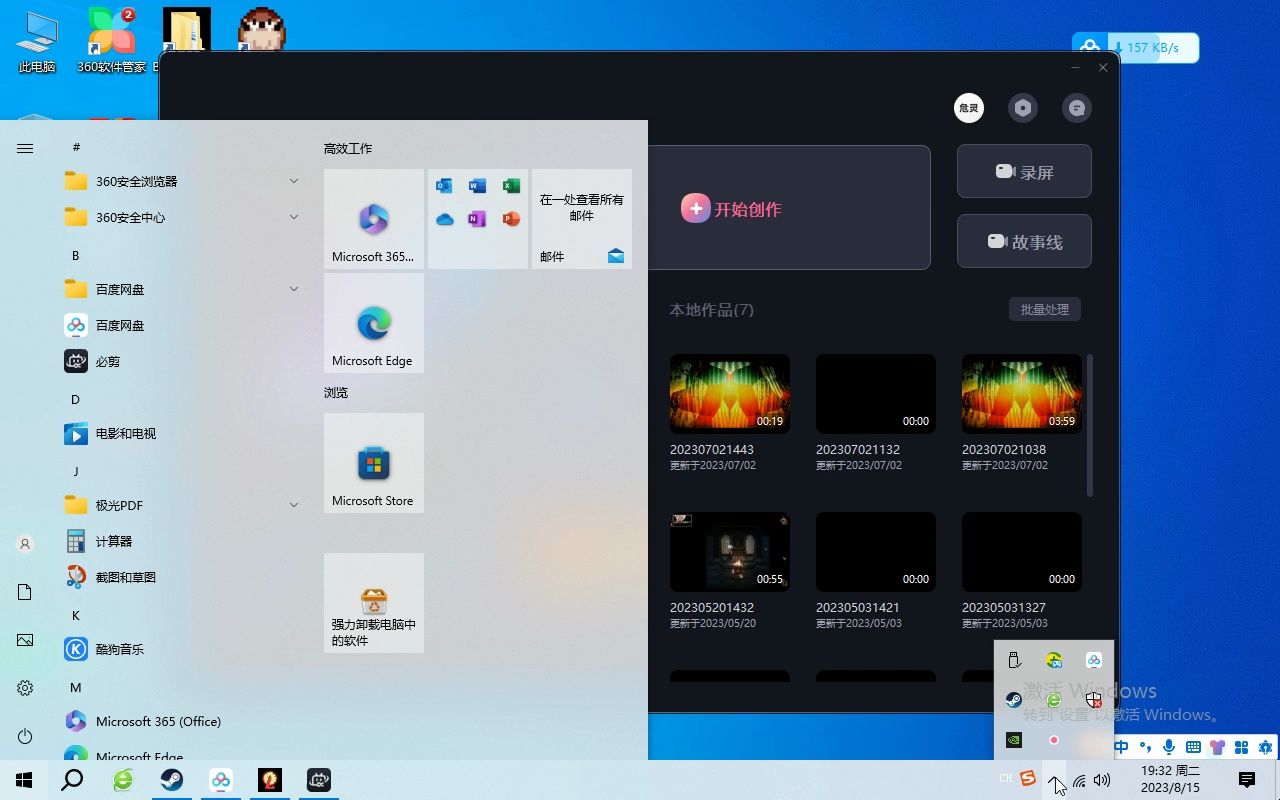
Task: Open the IME toolbox grid icon
Action: click(1241, 747)
